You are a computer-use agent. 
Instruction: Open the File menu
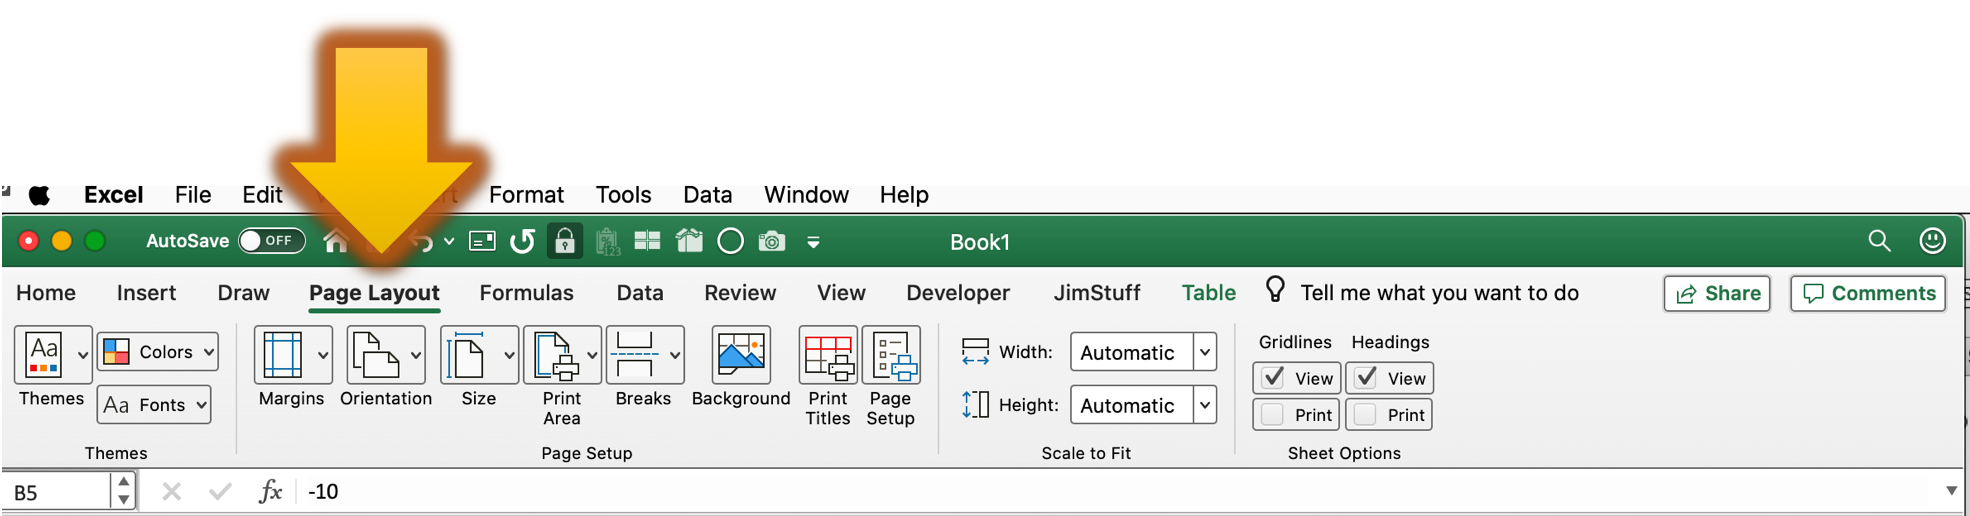[193, 195]
